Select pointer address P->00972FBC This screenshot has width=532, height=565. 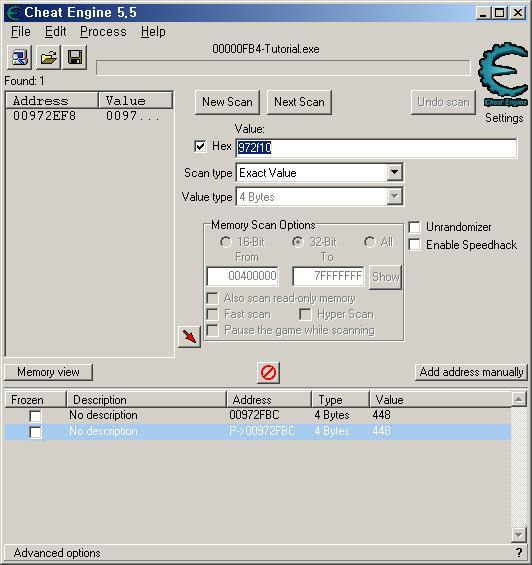pyautogui.click(x=262, y=431)
